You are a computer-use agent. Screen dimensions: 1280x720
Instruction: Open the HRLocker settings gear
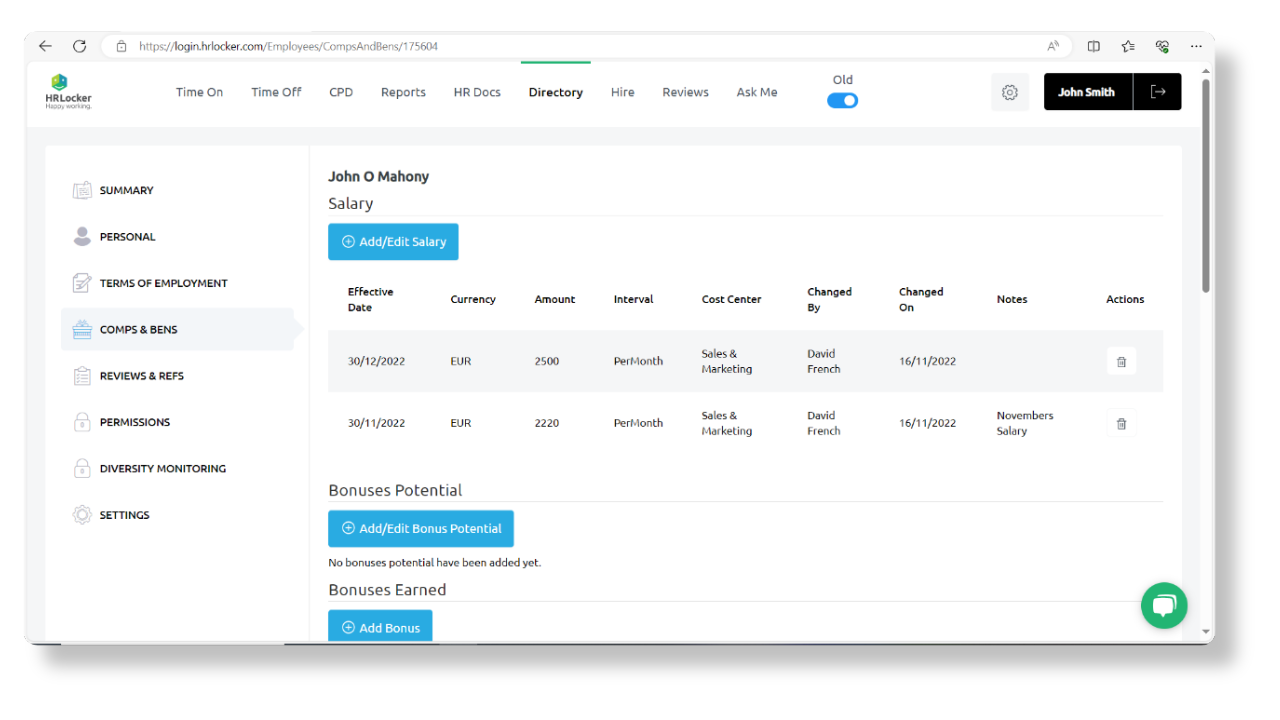click(x=1009, y=91)
